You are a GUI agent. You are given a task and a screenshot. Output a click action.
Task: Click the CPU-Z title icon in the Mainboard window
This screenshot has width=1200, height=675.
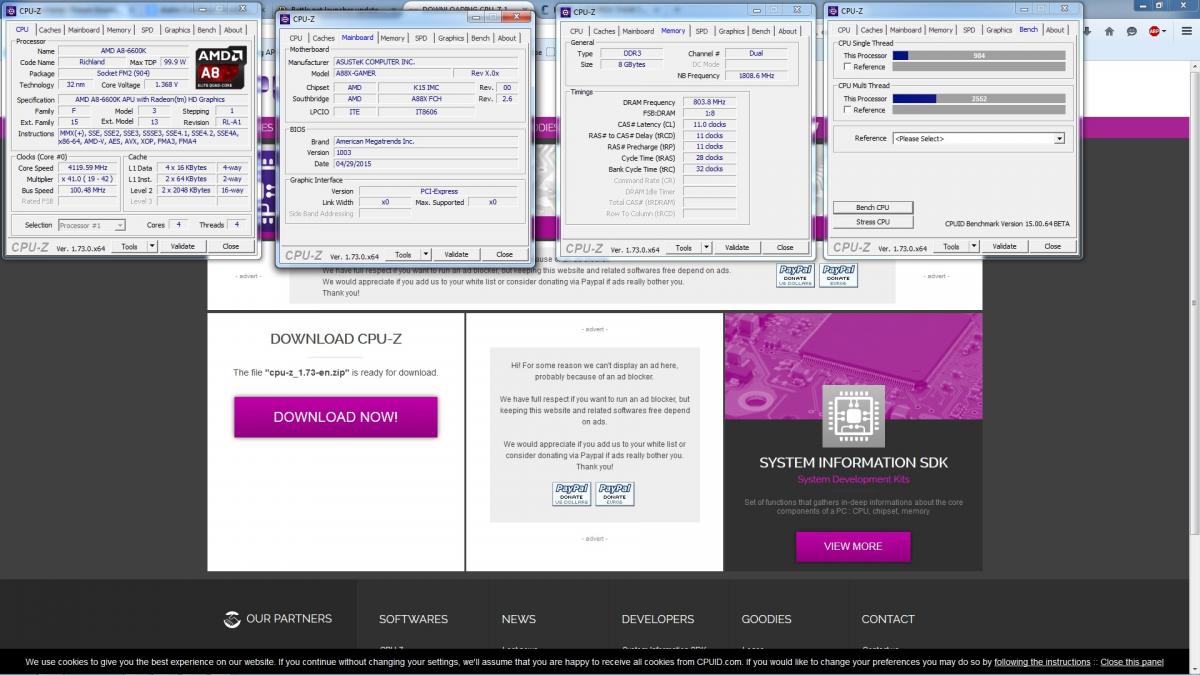point(286,18)
